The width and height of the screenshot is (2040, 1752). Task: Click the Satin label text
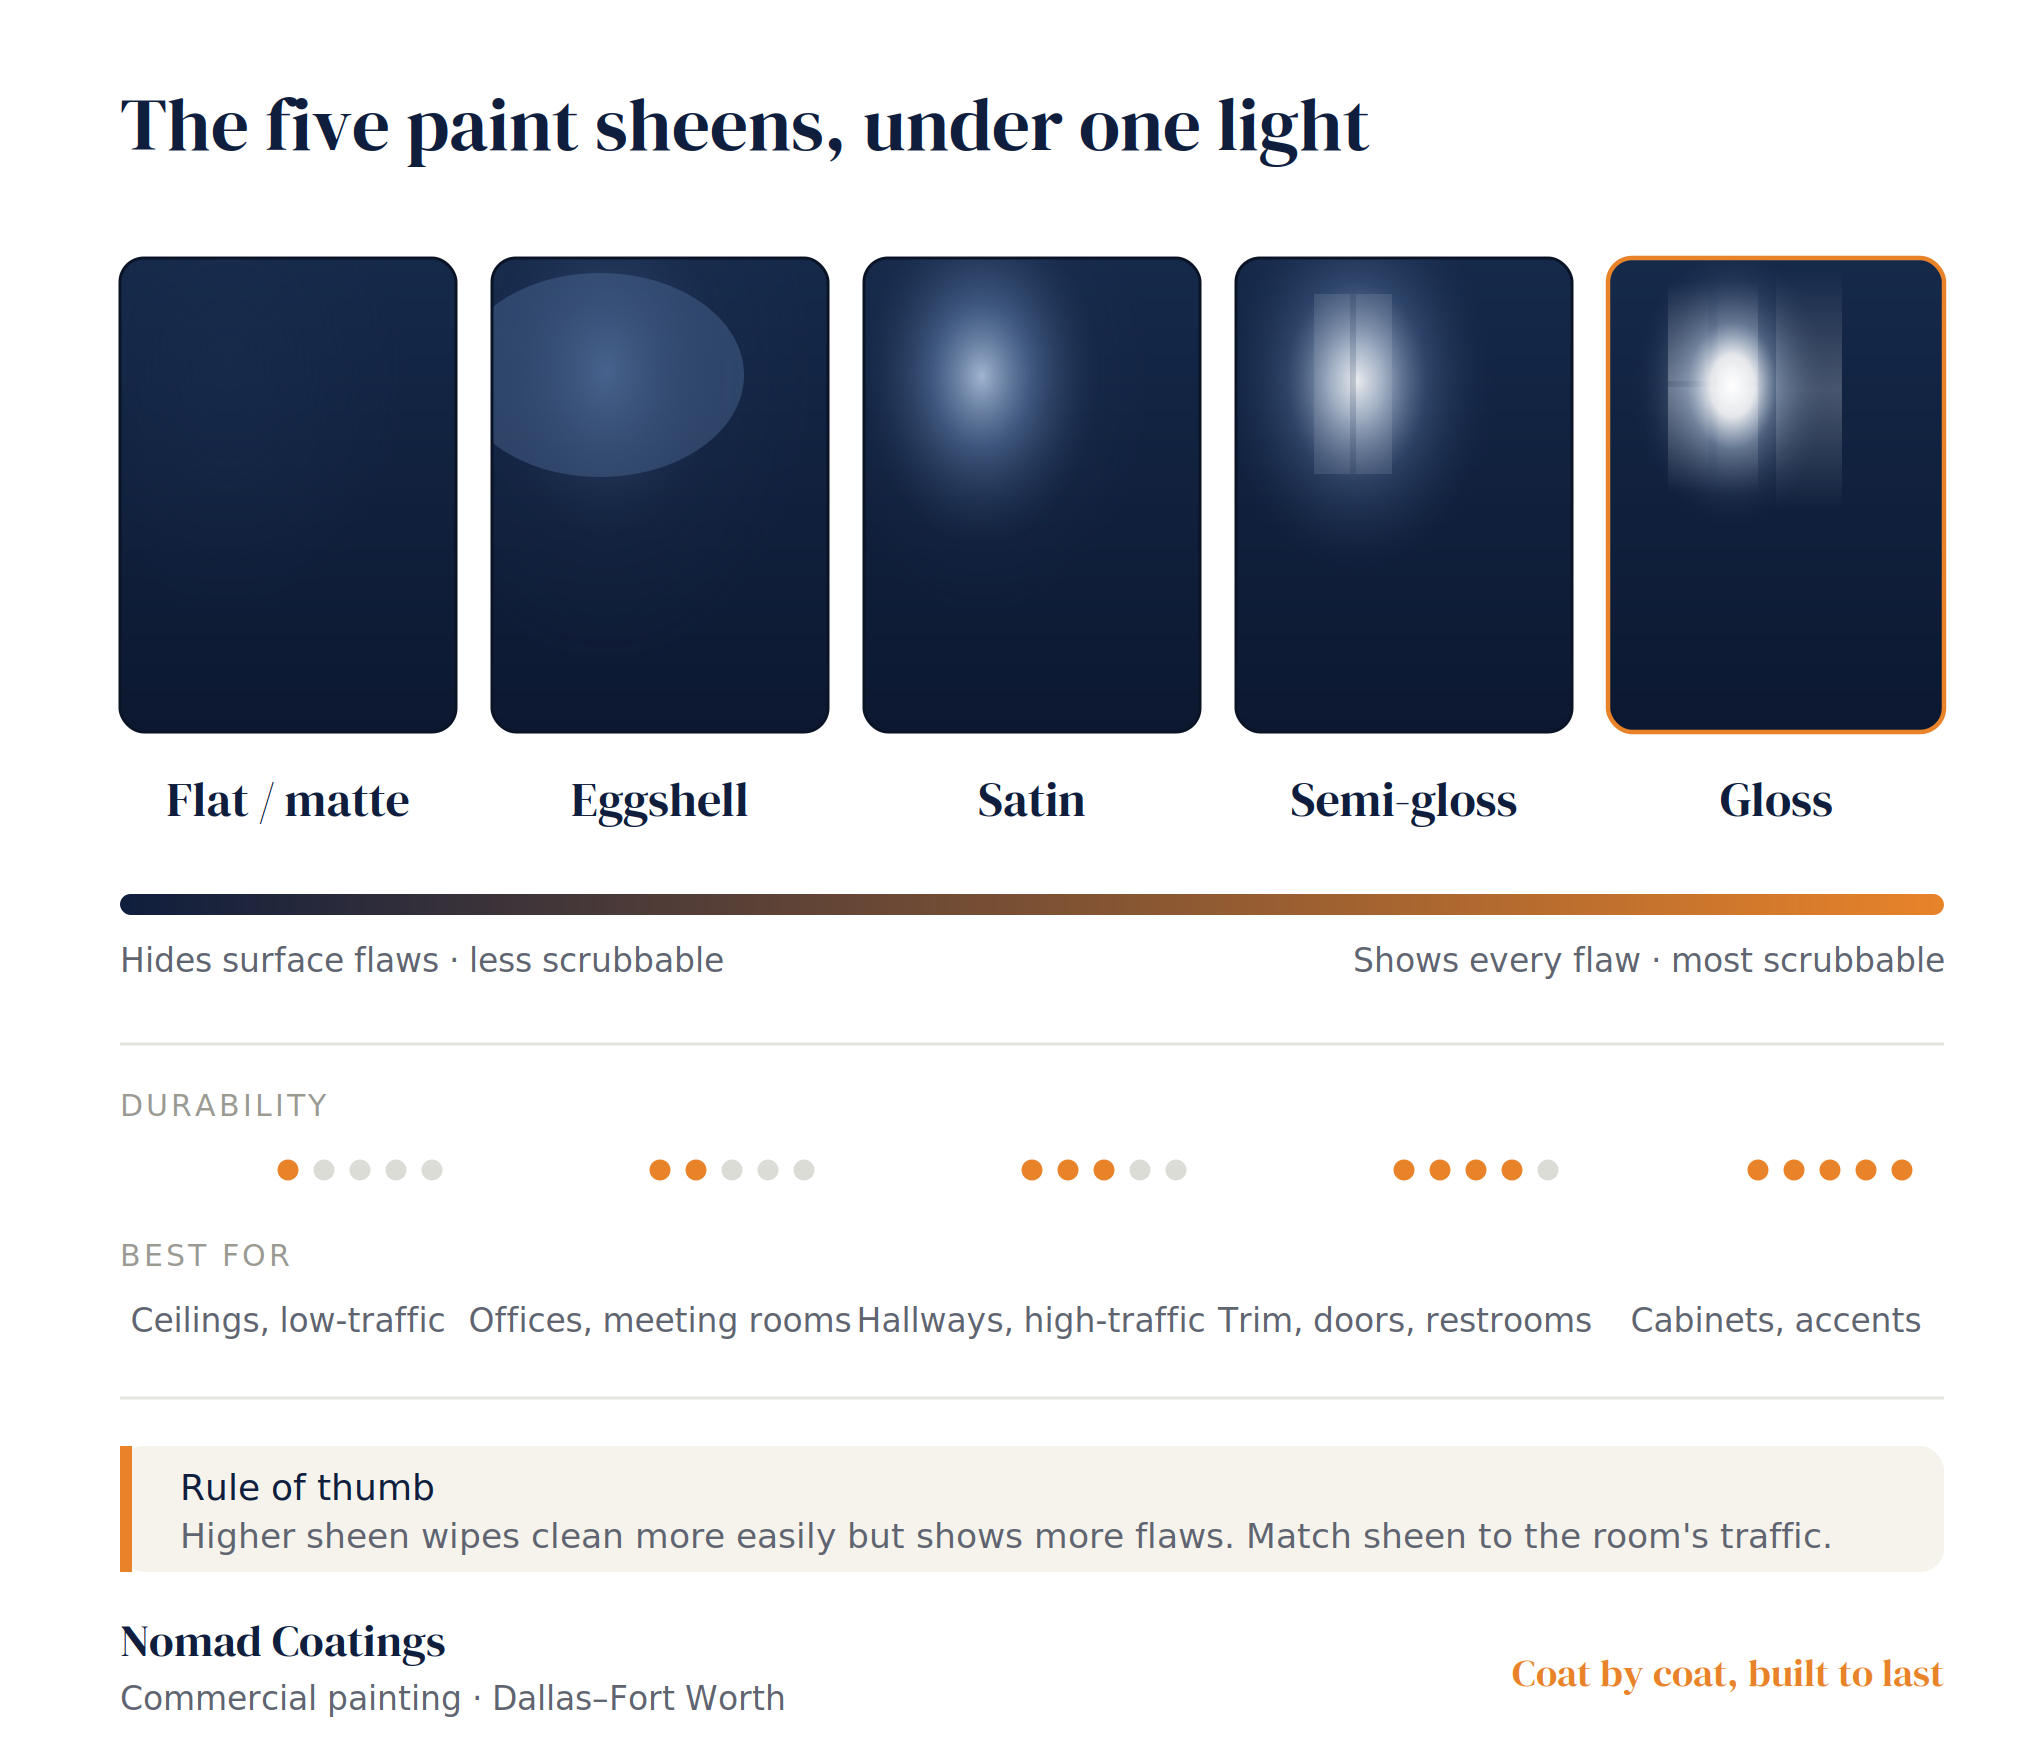[1032, 800]
